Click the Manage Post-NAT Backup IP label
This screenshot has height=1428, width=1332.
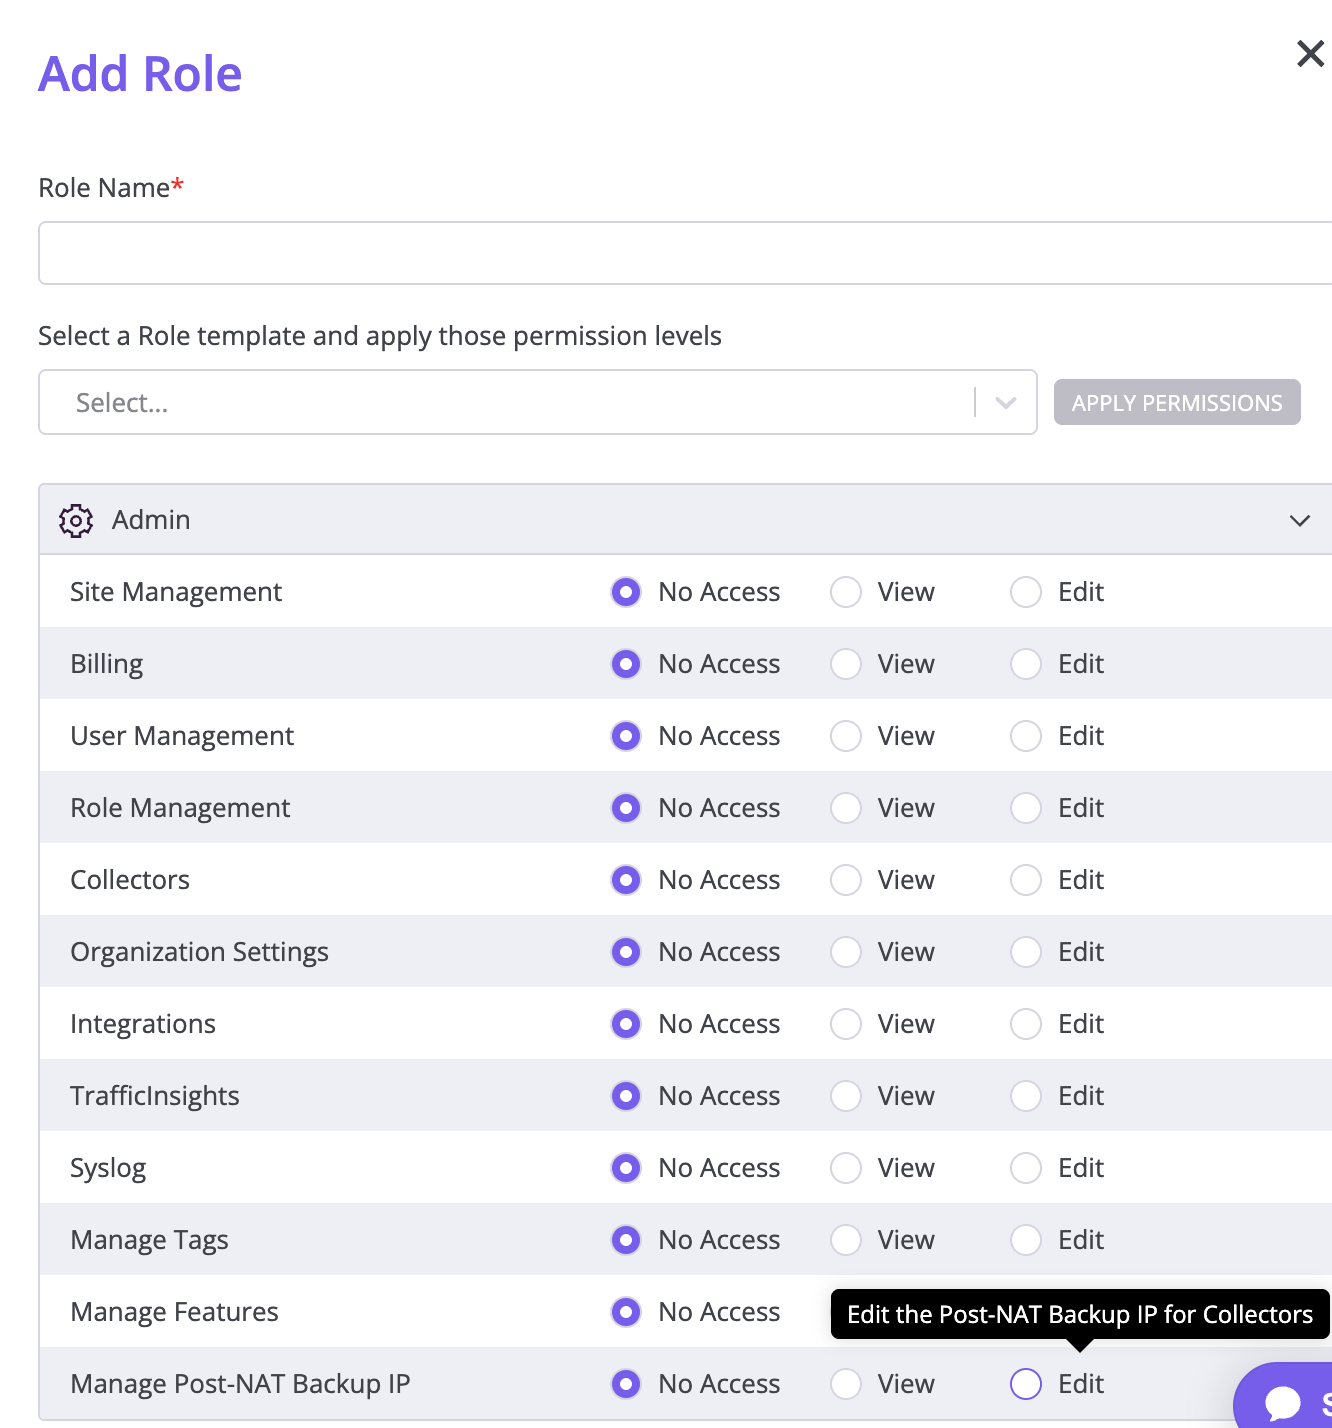[240, 1384]
